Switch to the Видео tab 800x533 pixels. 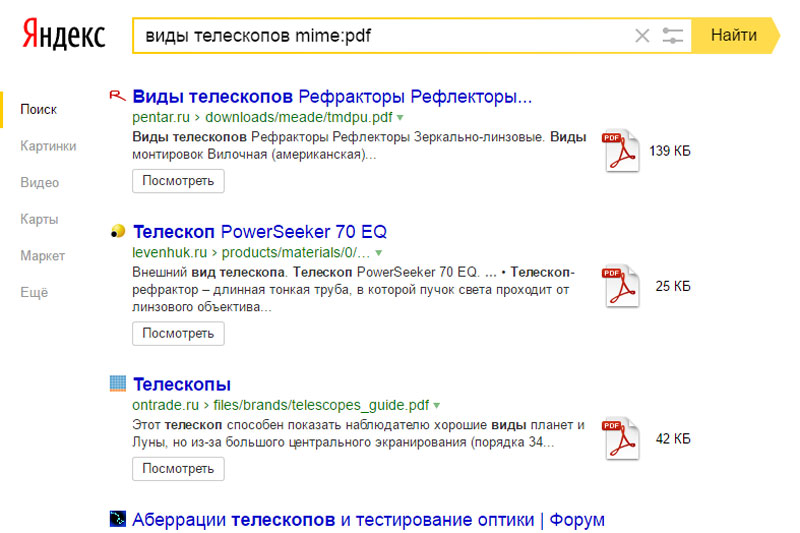(40, 183)
